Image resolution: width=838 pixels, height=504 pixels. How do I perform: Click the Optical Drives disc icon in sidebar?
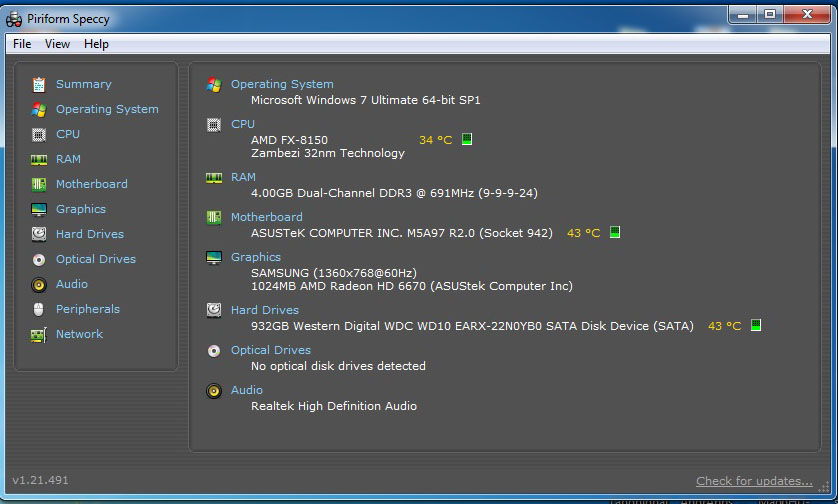(39, 260)
